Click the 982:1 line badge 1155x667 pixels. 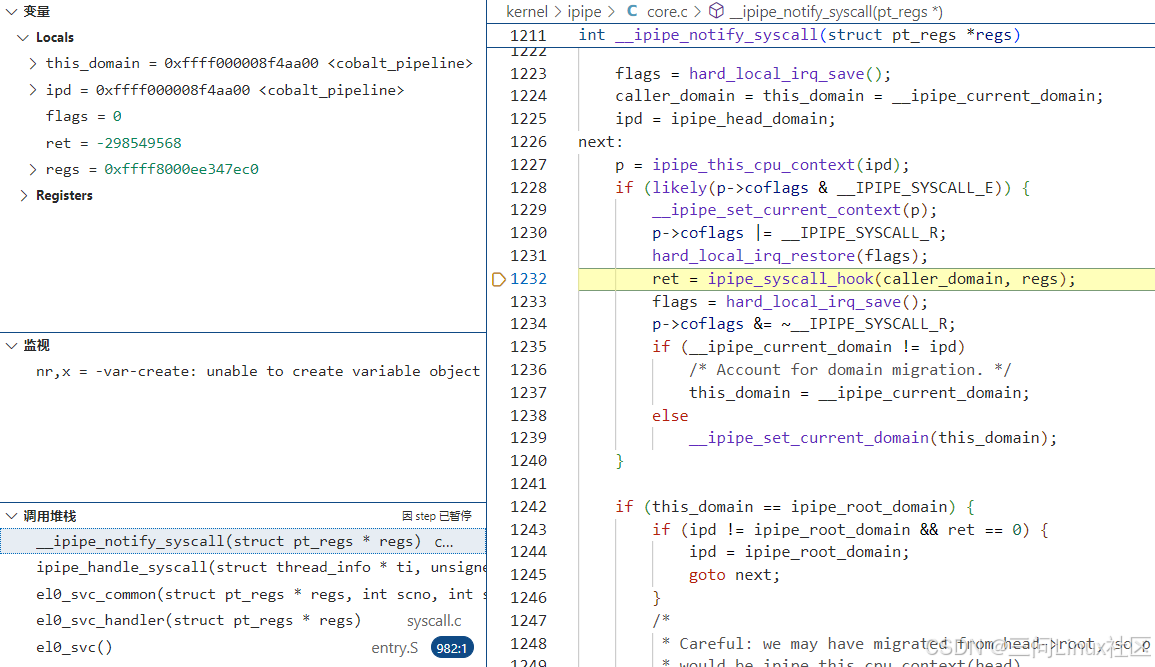452,648
